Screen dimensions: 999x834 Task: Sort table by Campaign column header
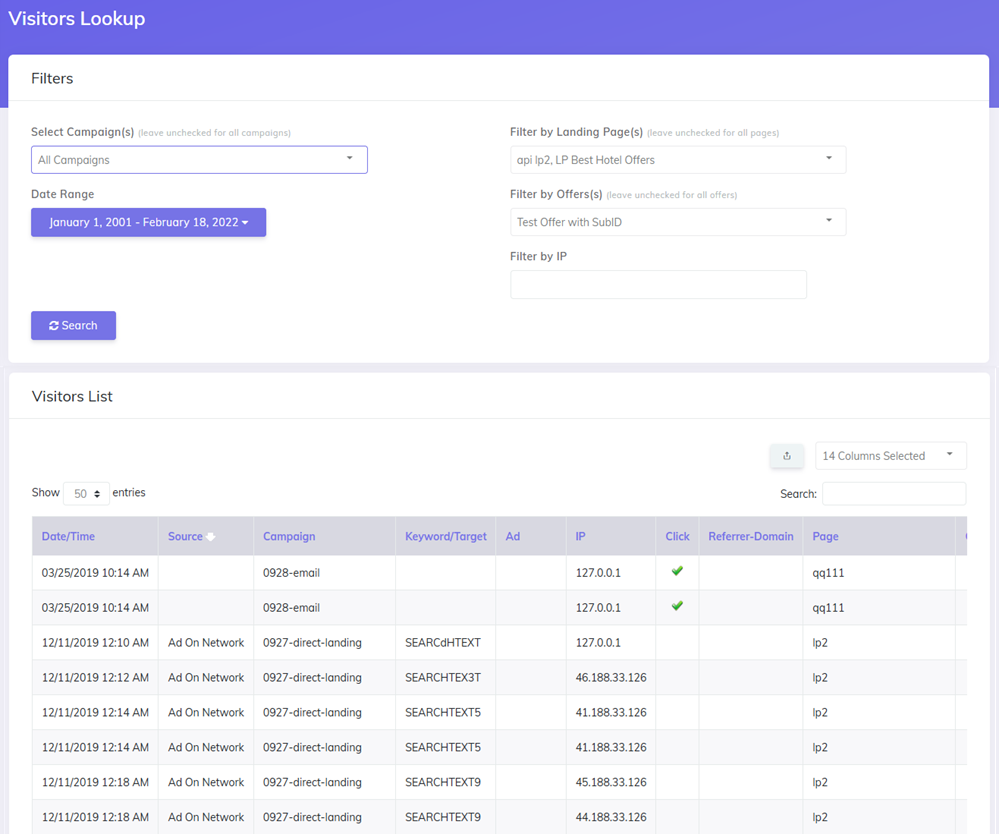(x=289, y=537)
